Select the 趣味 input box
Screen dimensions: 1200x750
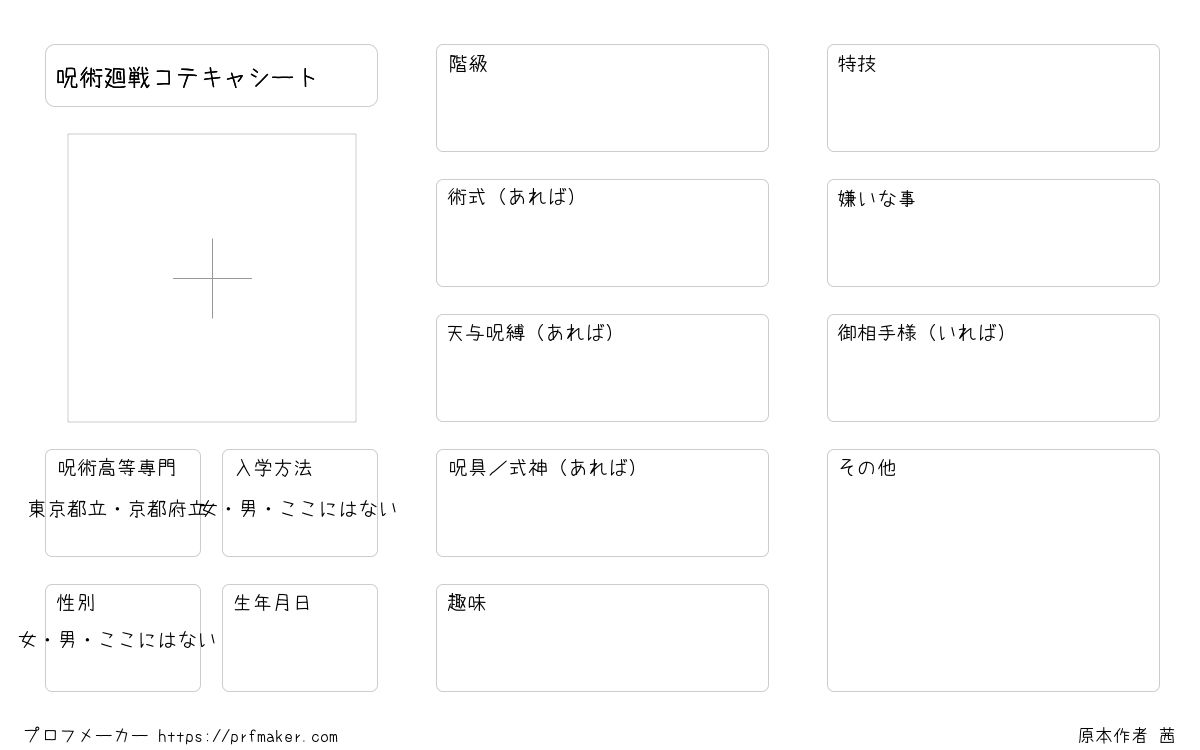[602, 638]
